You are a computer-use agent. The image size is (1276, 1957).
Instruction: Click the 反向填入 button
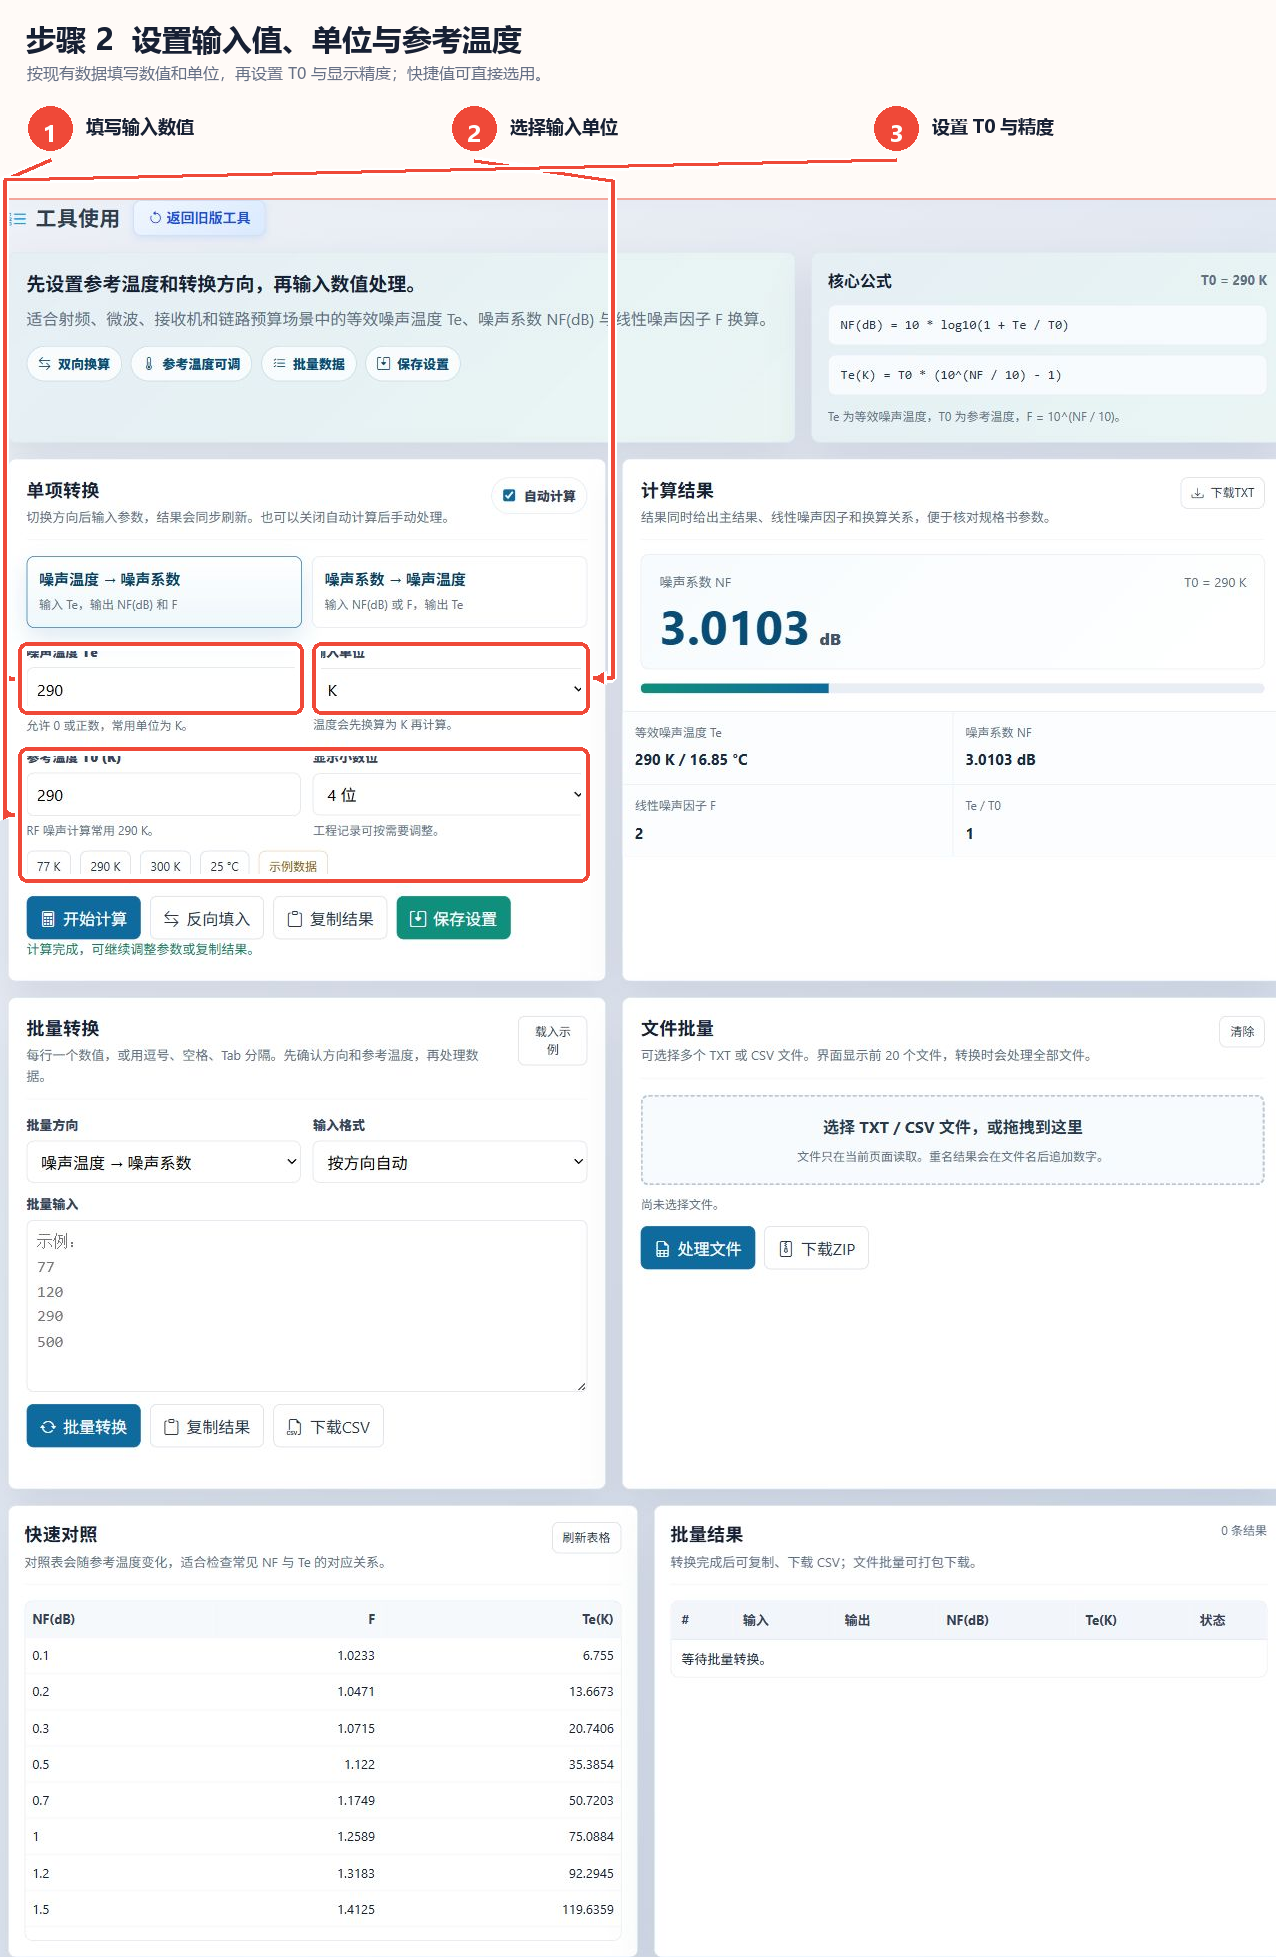207,919
